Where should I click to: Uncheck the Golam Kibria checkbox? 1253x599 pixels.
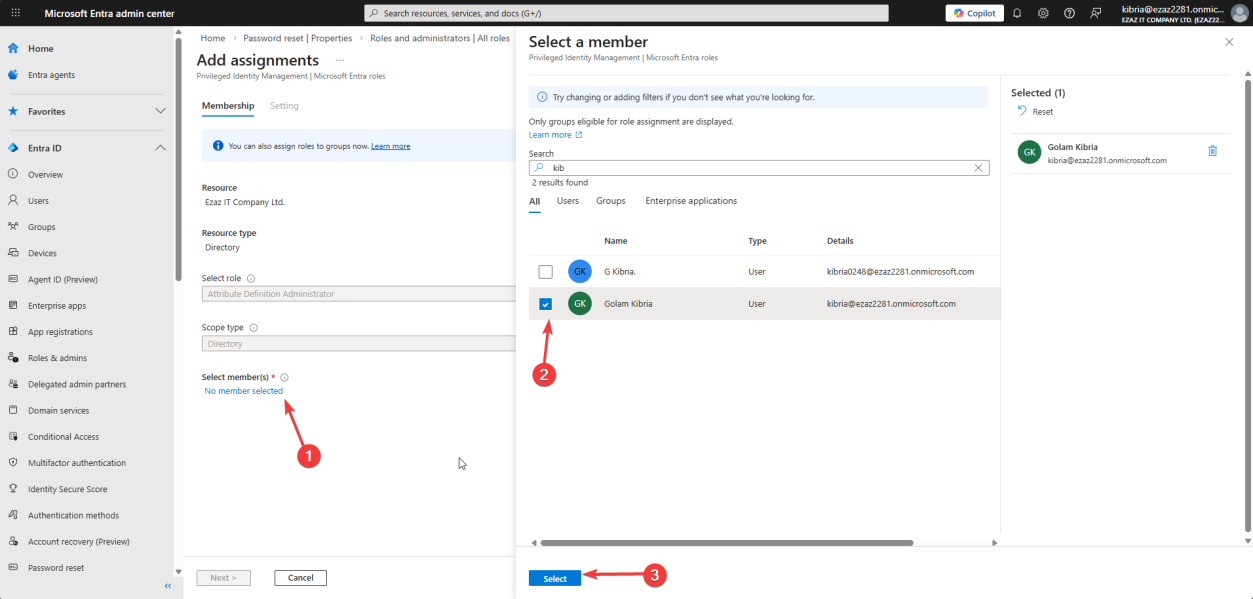click(x=545, y=304)
